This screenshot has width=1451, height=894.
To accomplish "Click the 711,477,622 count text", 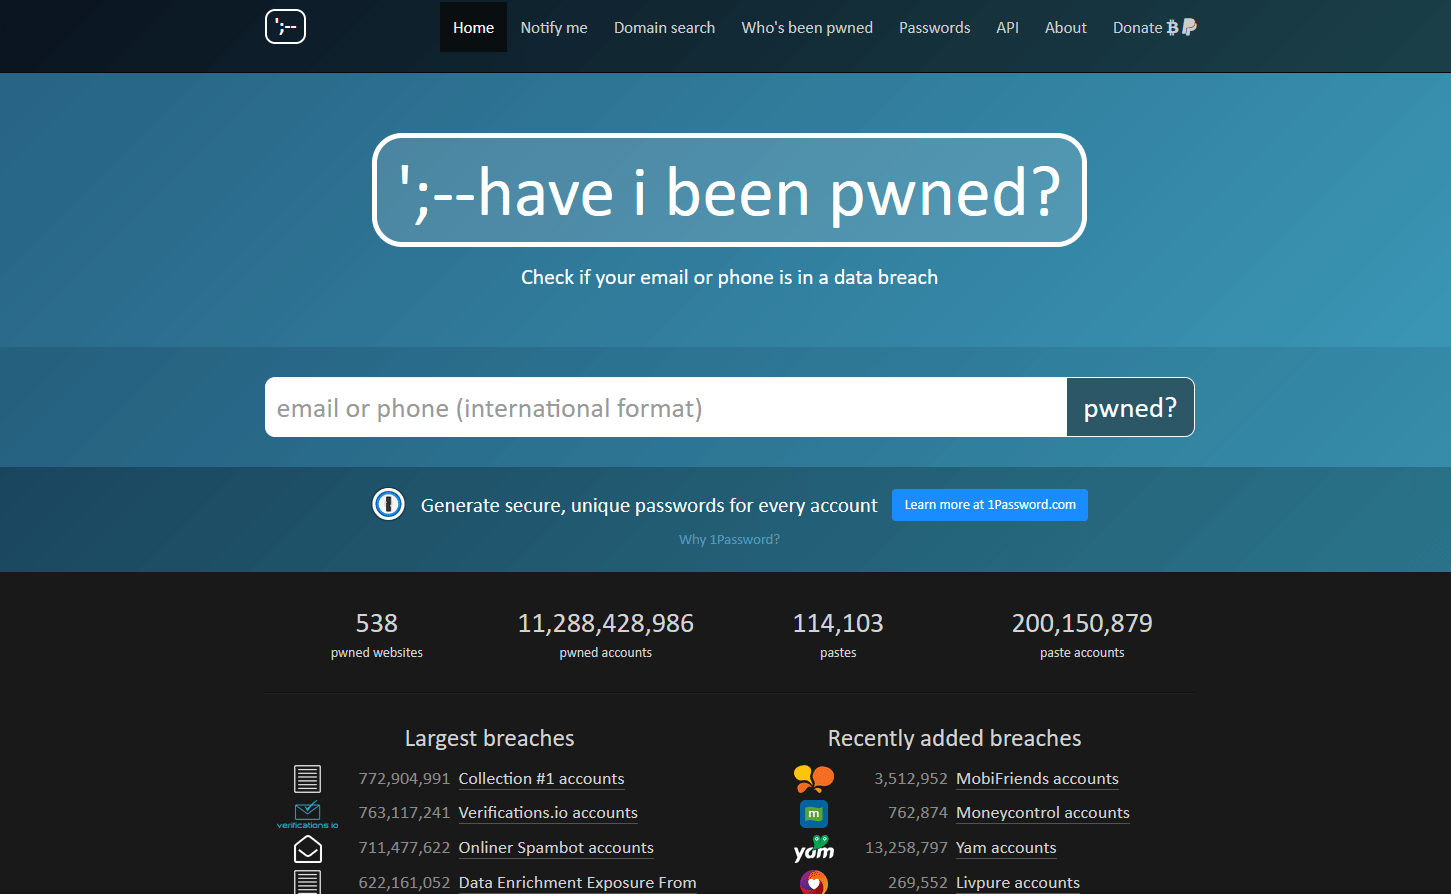I will point(404,848).
